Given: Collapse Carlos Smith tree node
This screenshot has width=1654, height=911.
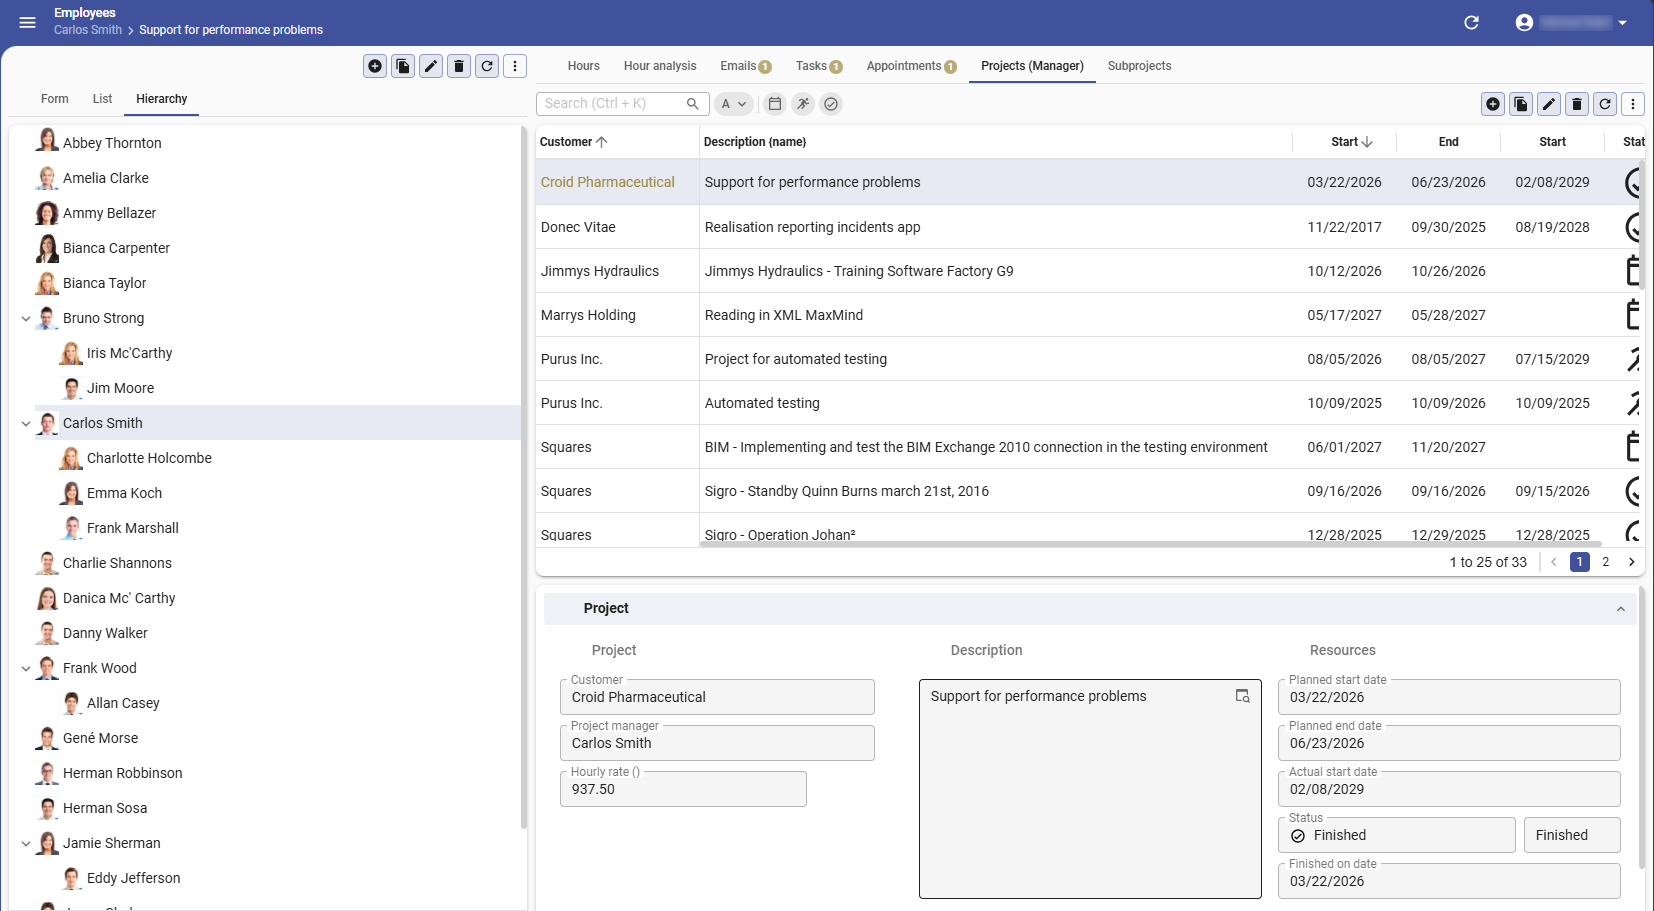Looking at the screenshot, I should [x=26, y=424].
